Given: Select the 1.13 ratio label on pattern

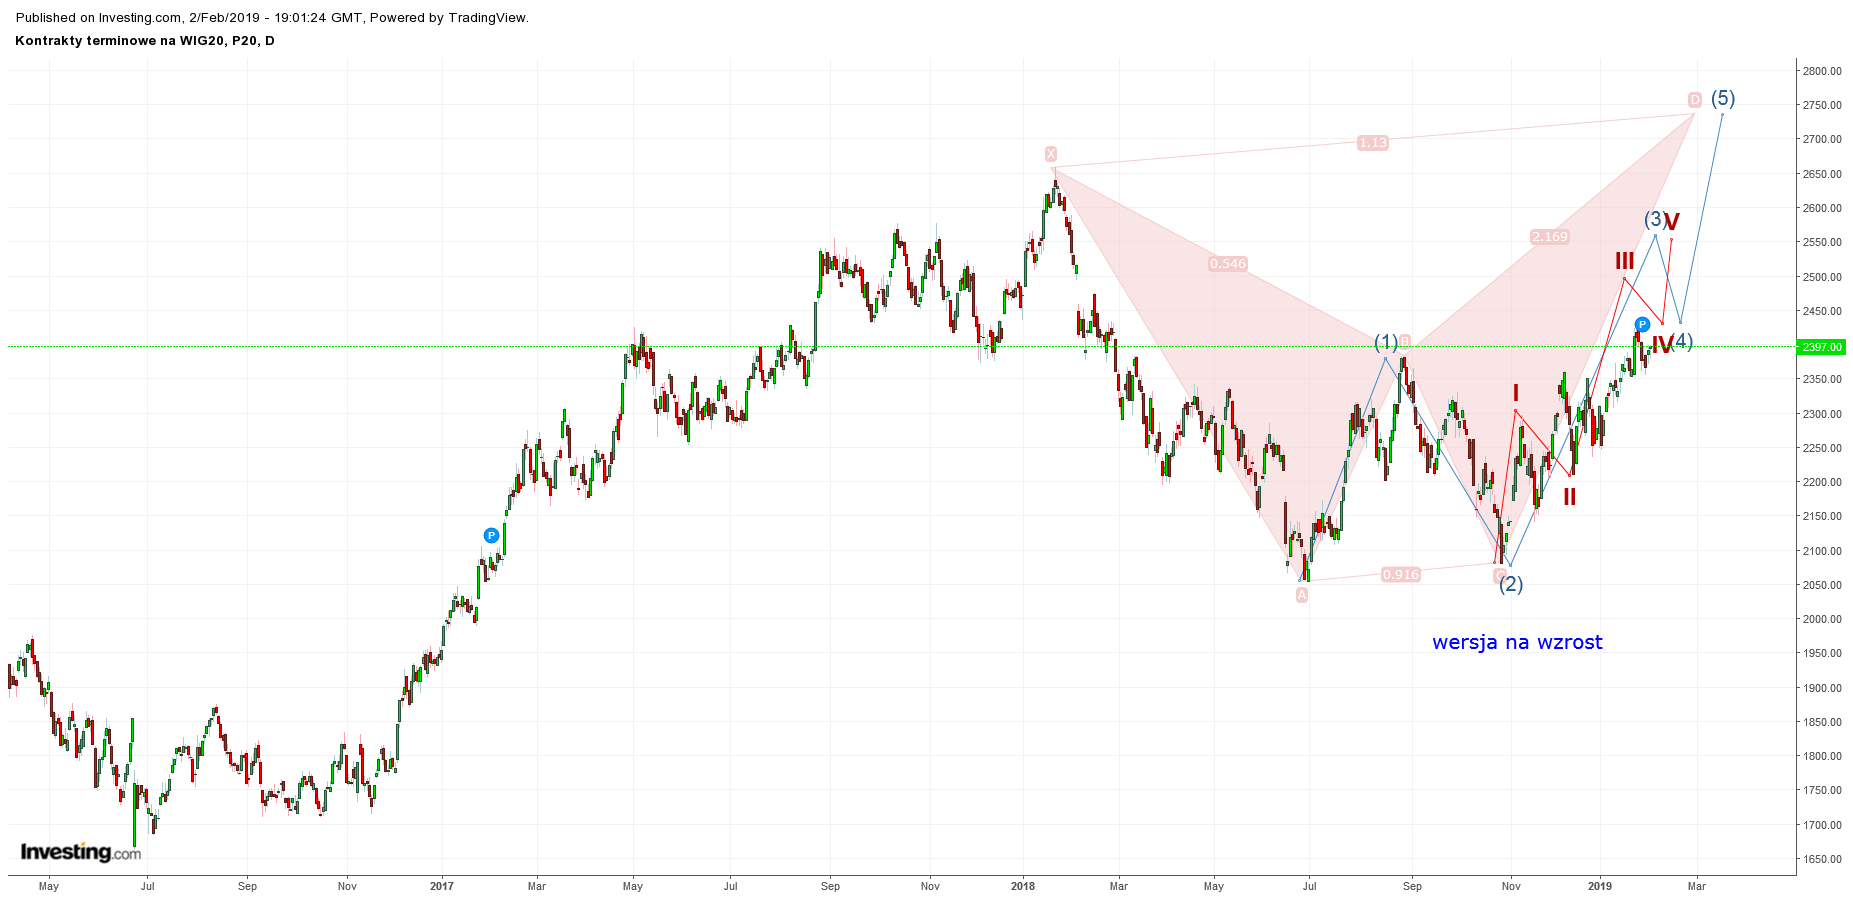Looking at the screenshot, I should tap(1373, 143).
